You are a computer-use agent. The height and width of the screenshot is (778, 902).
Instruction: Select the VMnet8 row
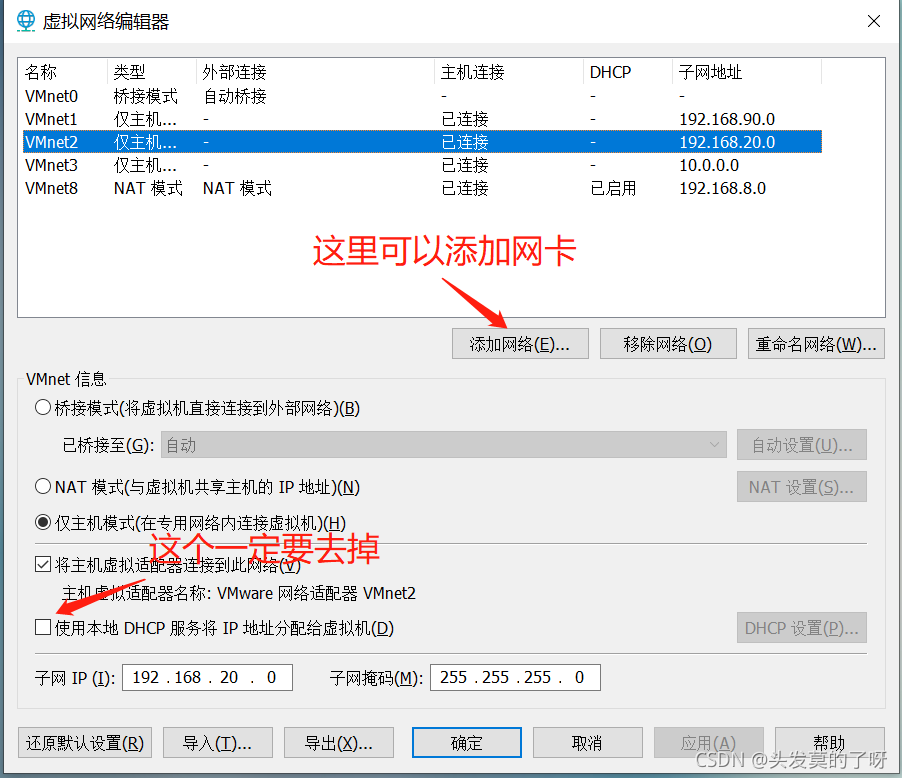pos(422,188)
